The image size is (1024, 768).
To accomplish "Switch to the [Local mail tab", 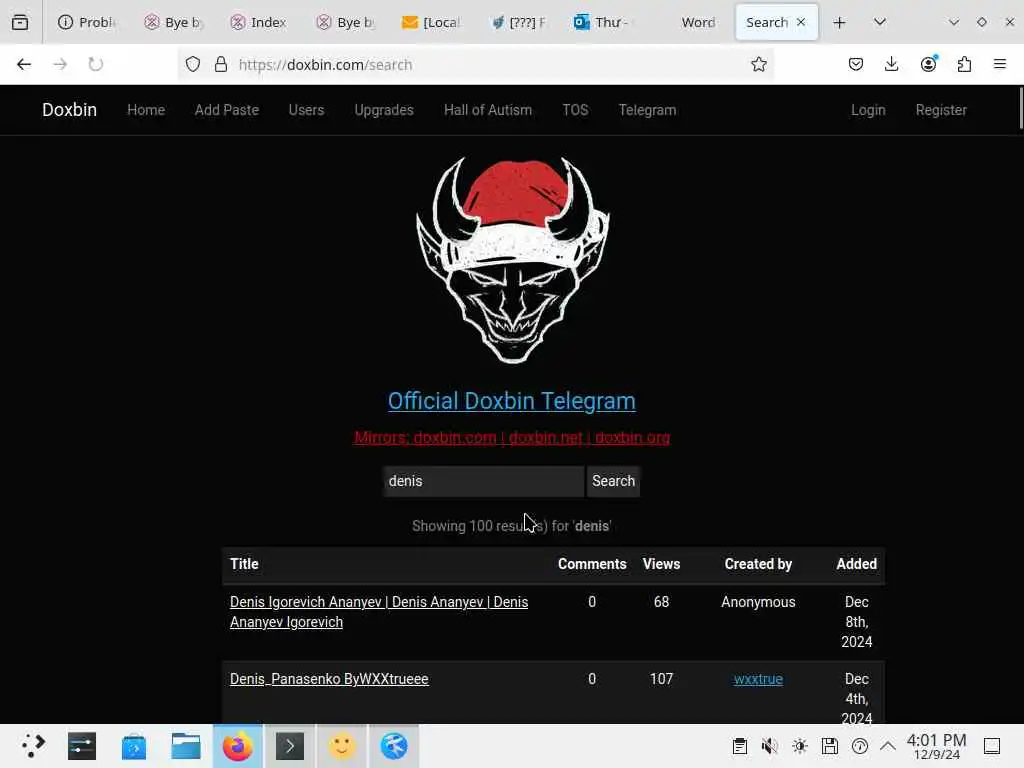I will tap(431, 22).
